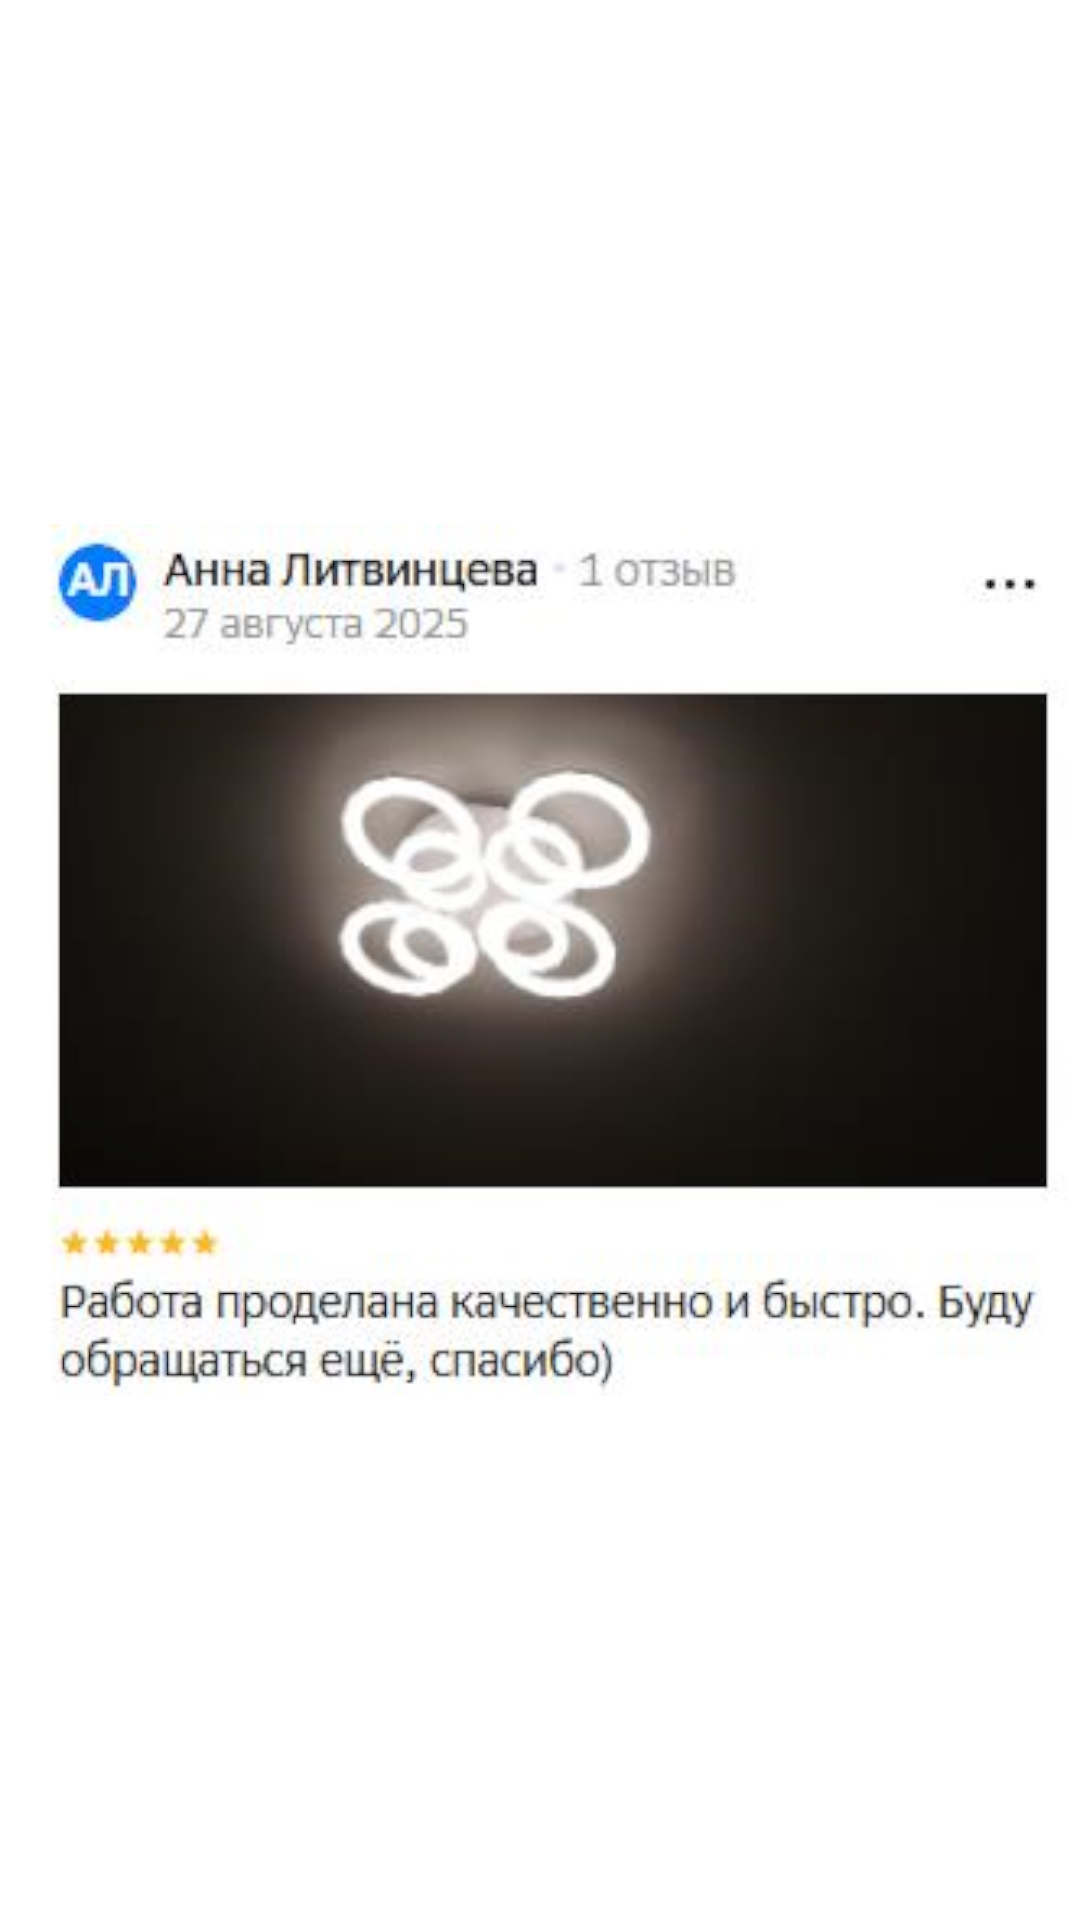Click the top-left glowing ring in photo
The width and height of the screenshot is (1080, 1920).
pyautogui.click(x=405, y=830)
